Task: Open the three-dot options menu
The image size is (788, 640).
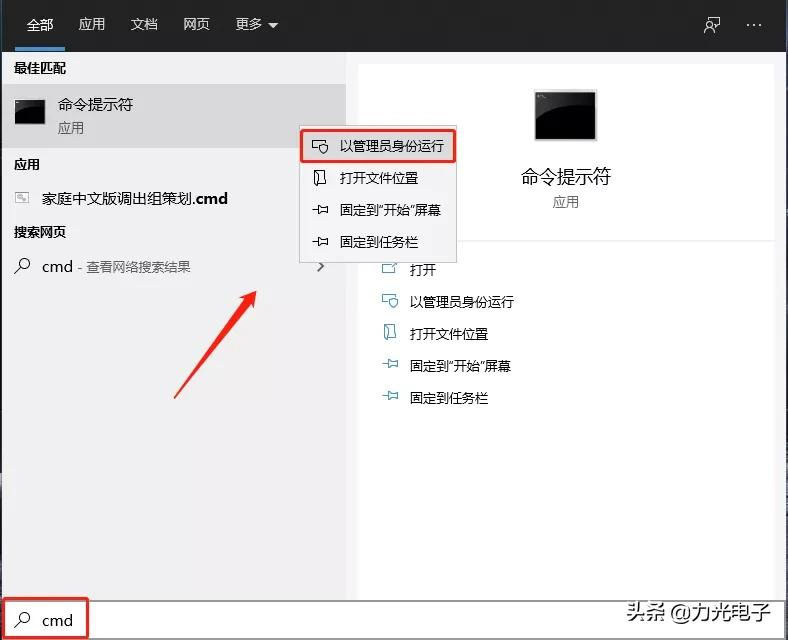Action: pyautogui.click(x=754, y=25)
